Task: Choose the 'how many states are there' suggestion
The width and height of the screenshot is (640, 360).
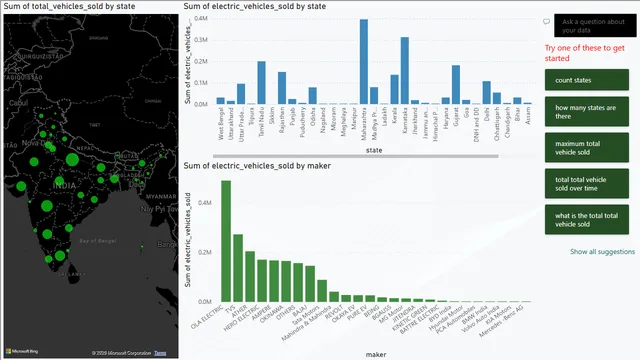Action: click(x=587, y=112)
